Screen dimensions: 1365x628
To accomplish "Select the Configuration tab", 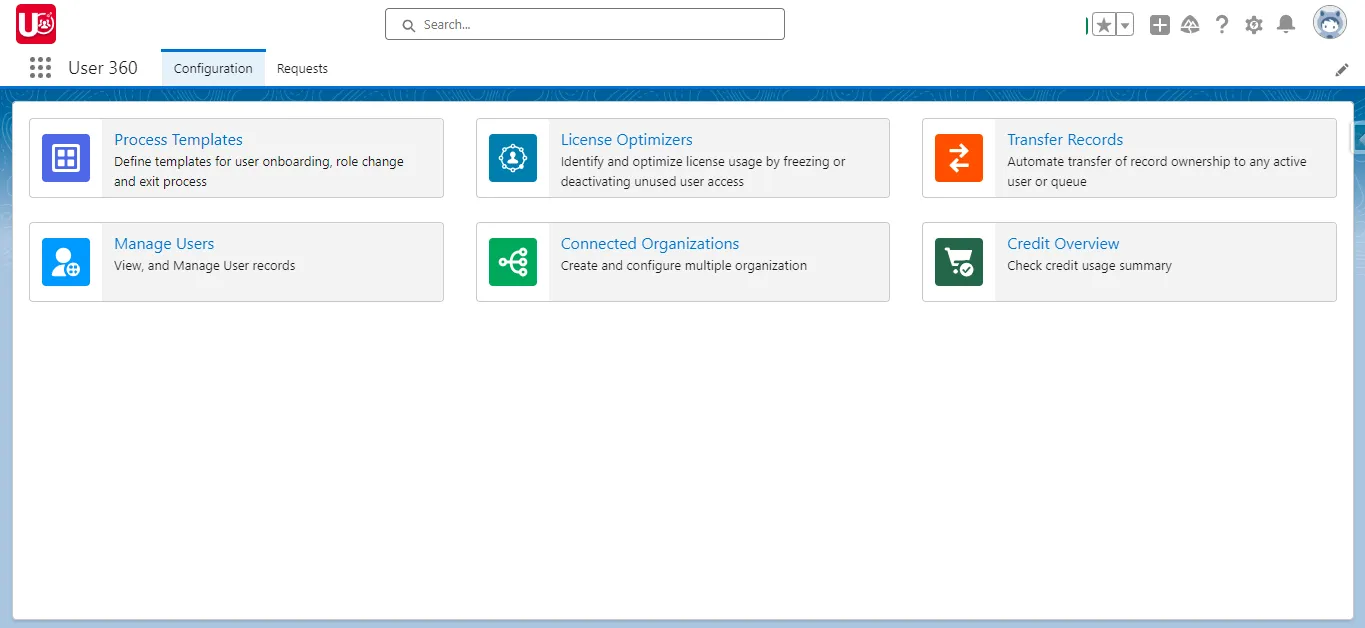I will tap(212, 68).
